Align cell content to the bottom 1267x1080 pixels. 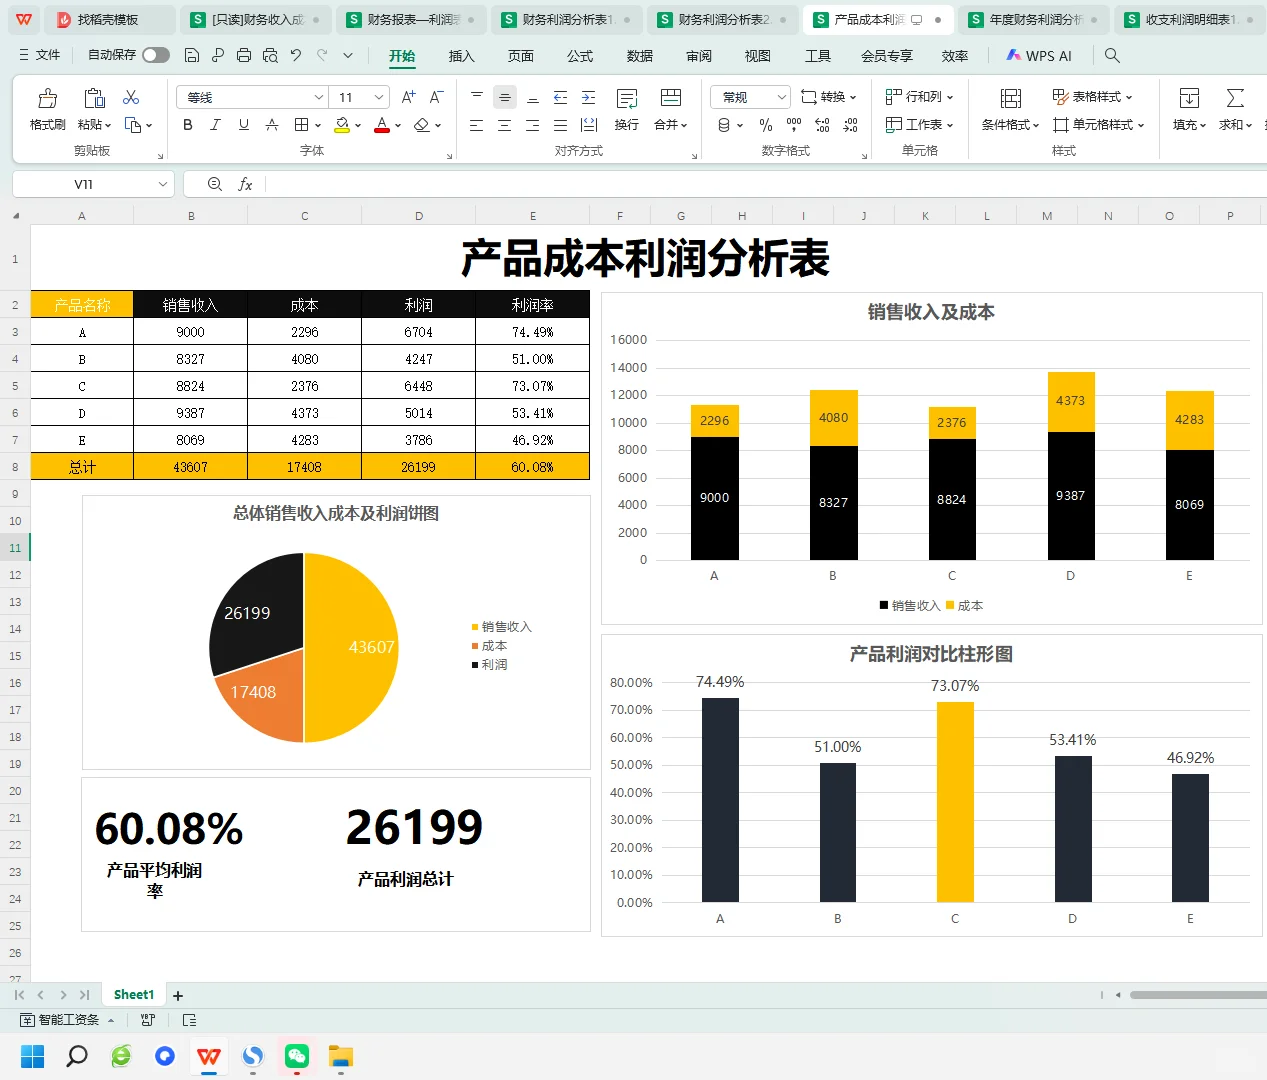pos(533,97)
